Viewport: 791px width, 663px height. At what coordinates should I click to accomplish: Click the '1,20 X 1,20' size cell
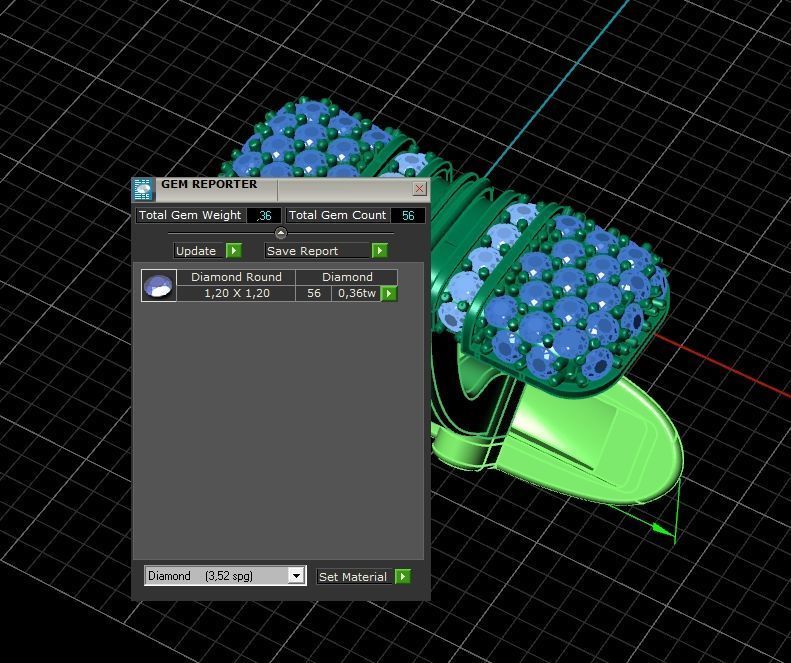236,293
